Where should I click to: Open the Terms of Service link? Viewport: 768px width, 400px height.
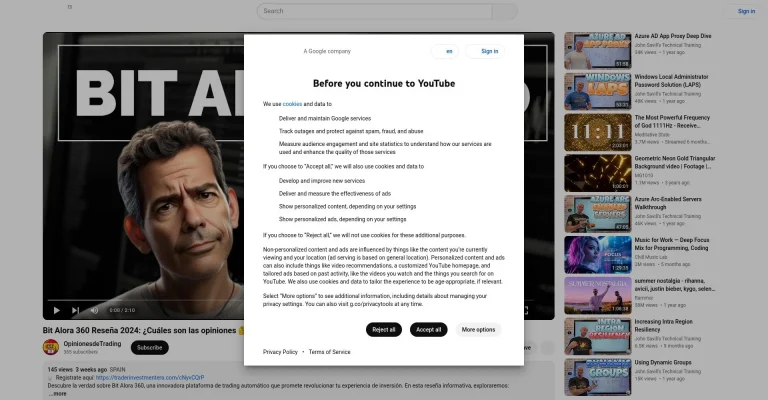click(329, 352)
